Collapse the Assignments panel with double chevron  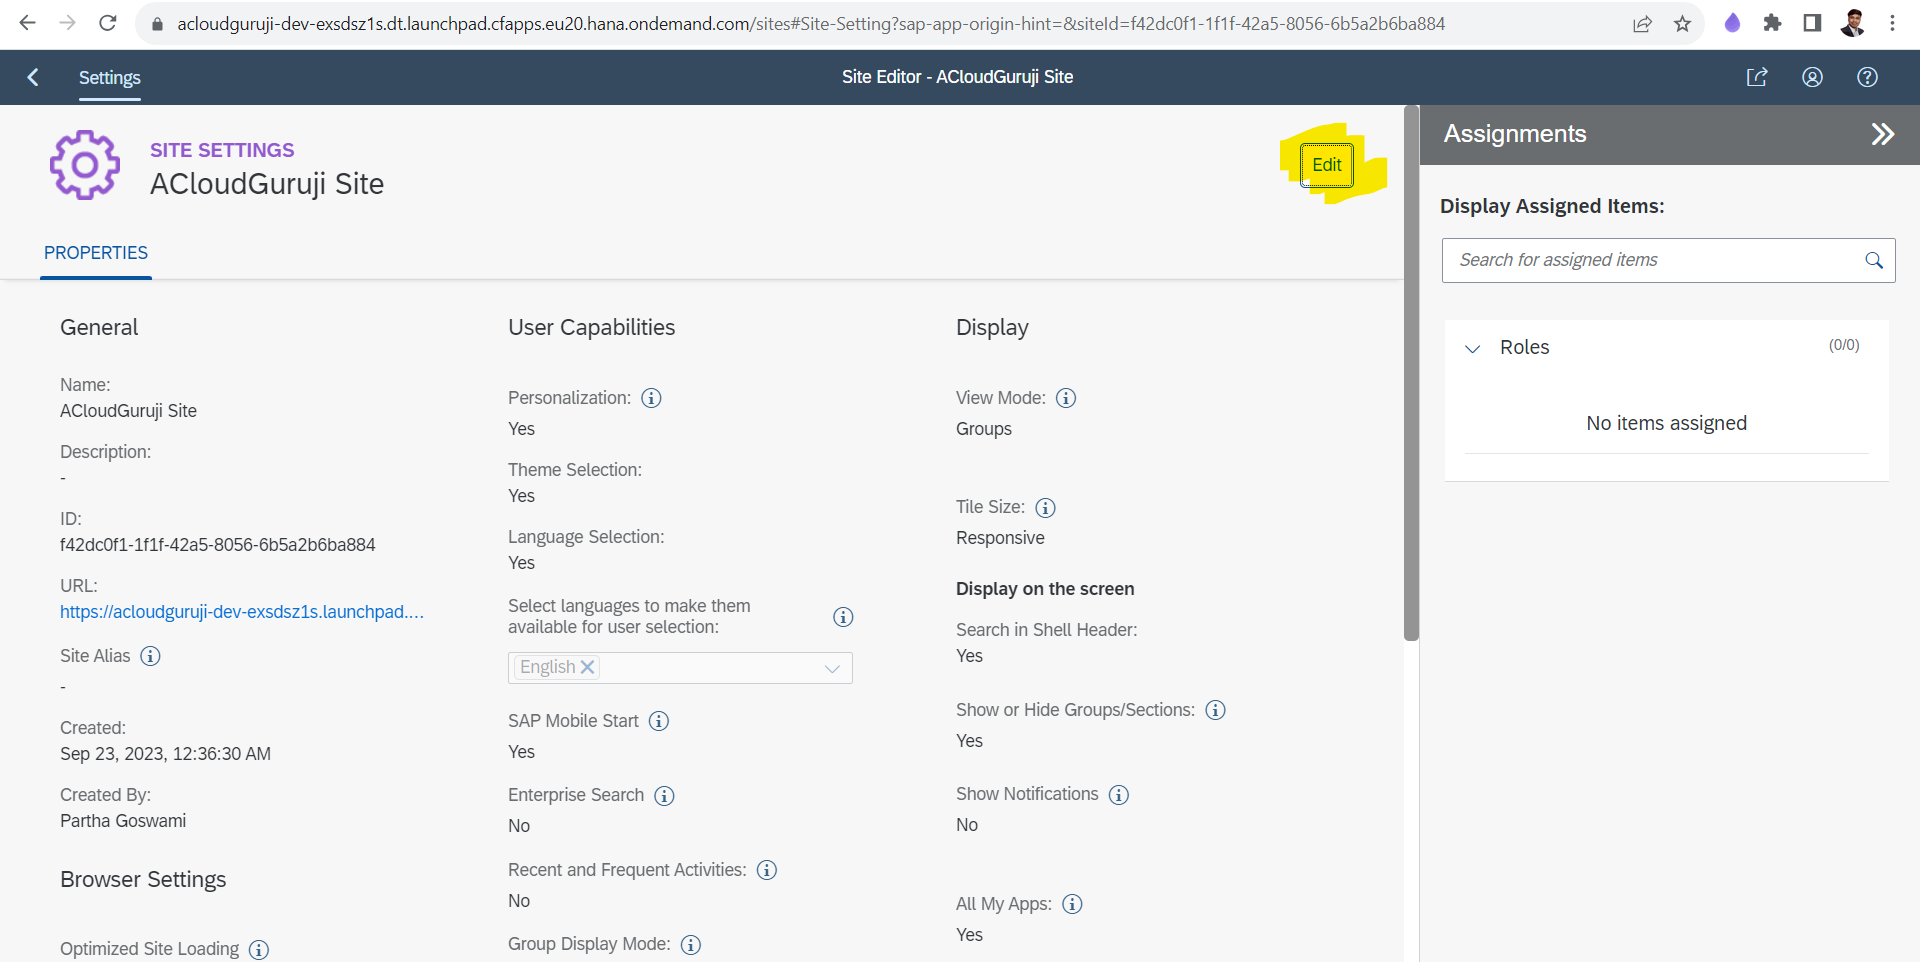tap(1882, 134)
